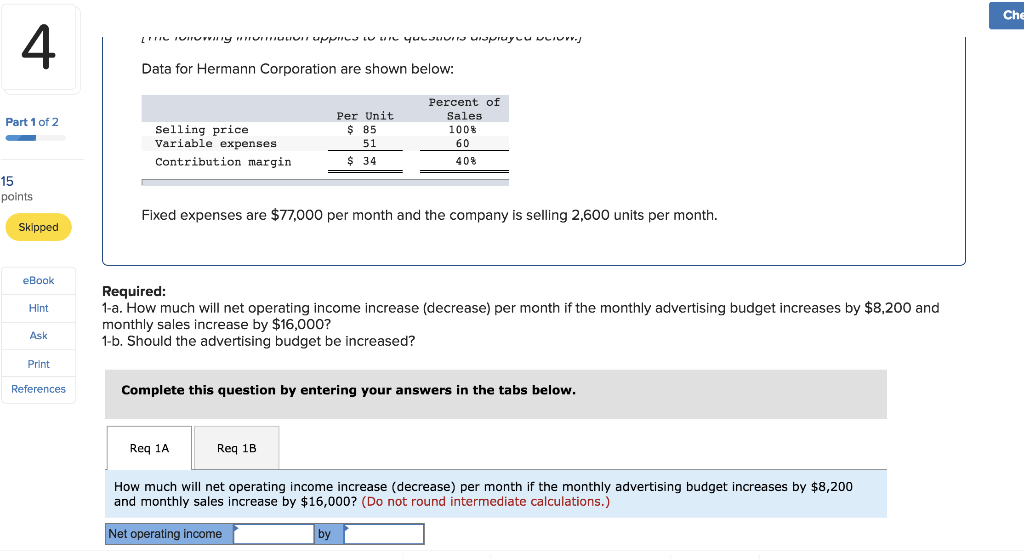Screen dimensions: 1024x559
Task: Click the 'Per Unit' column header
Action: tap(365, 116)
